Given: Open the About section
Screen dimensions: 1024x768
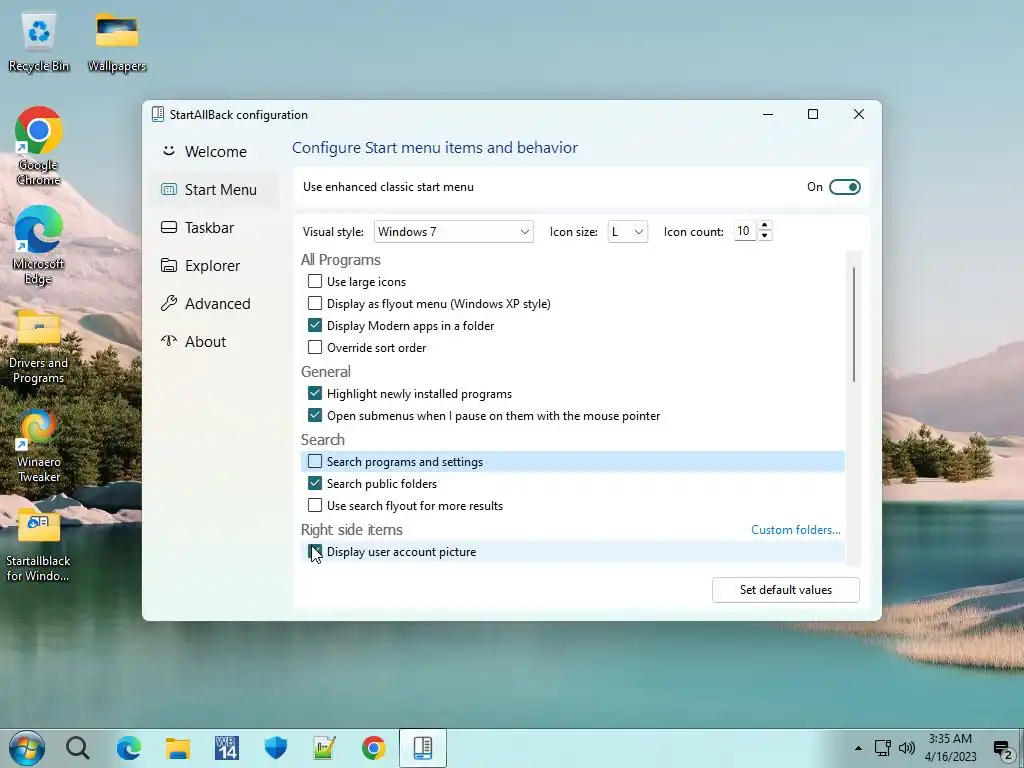Looking at the screenshot, I should pos(214,342).
